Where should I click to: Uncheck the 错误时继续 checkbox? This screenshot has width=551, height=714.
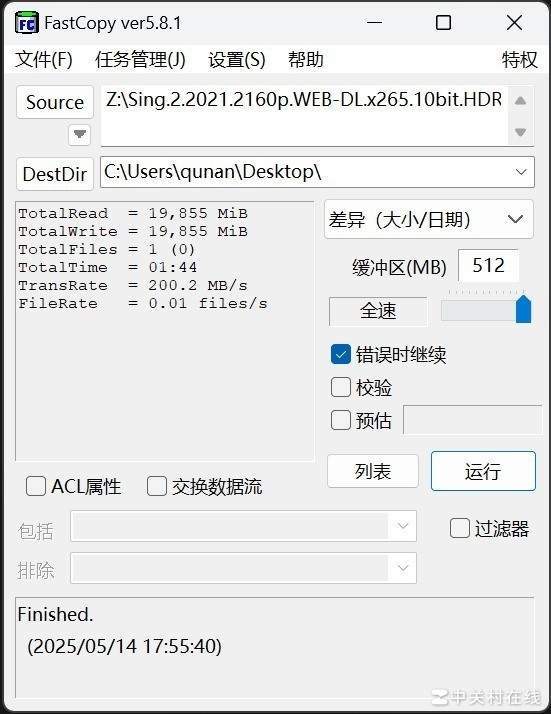click(341, 354)
